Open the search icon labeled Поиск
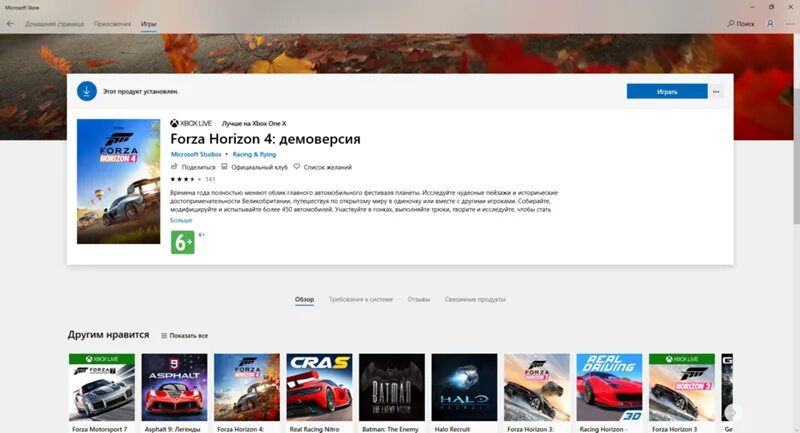 (x=741, y=24)
